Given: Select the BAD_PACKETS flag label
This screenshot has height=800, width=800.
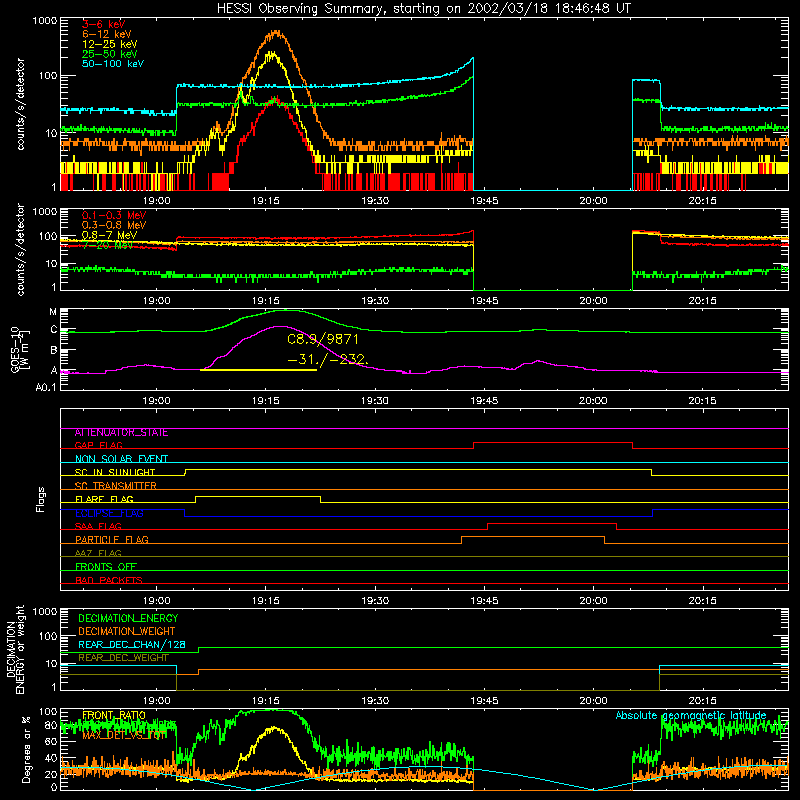Looking at the screenshot, I should (109, 580).
